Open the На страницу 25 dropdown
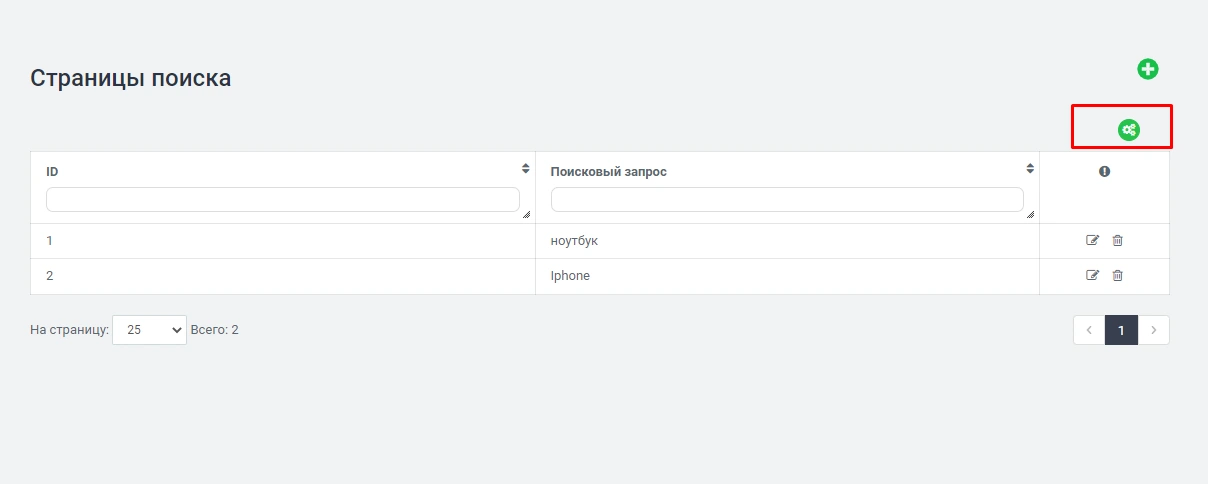The height and width of the screenshot is (484, 1208). pyautogui.click(x=149, y=330)
